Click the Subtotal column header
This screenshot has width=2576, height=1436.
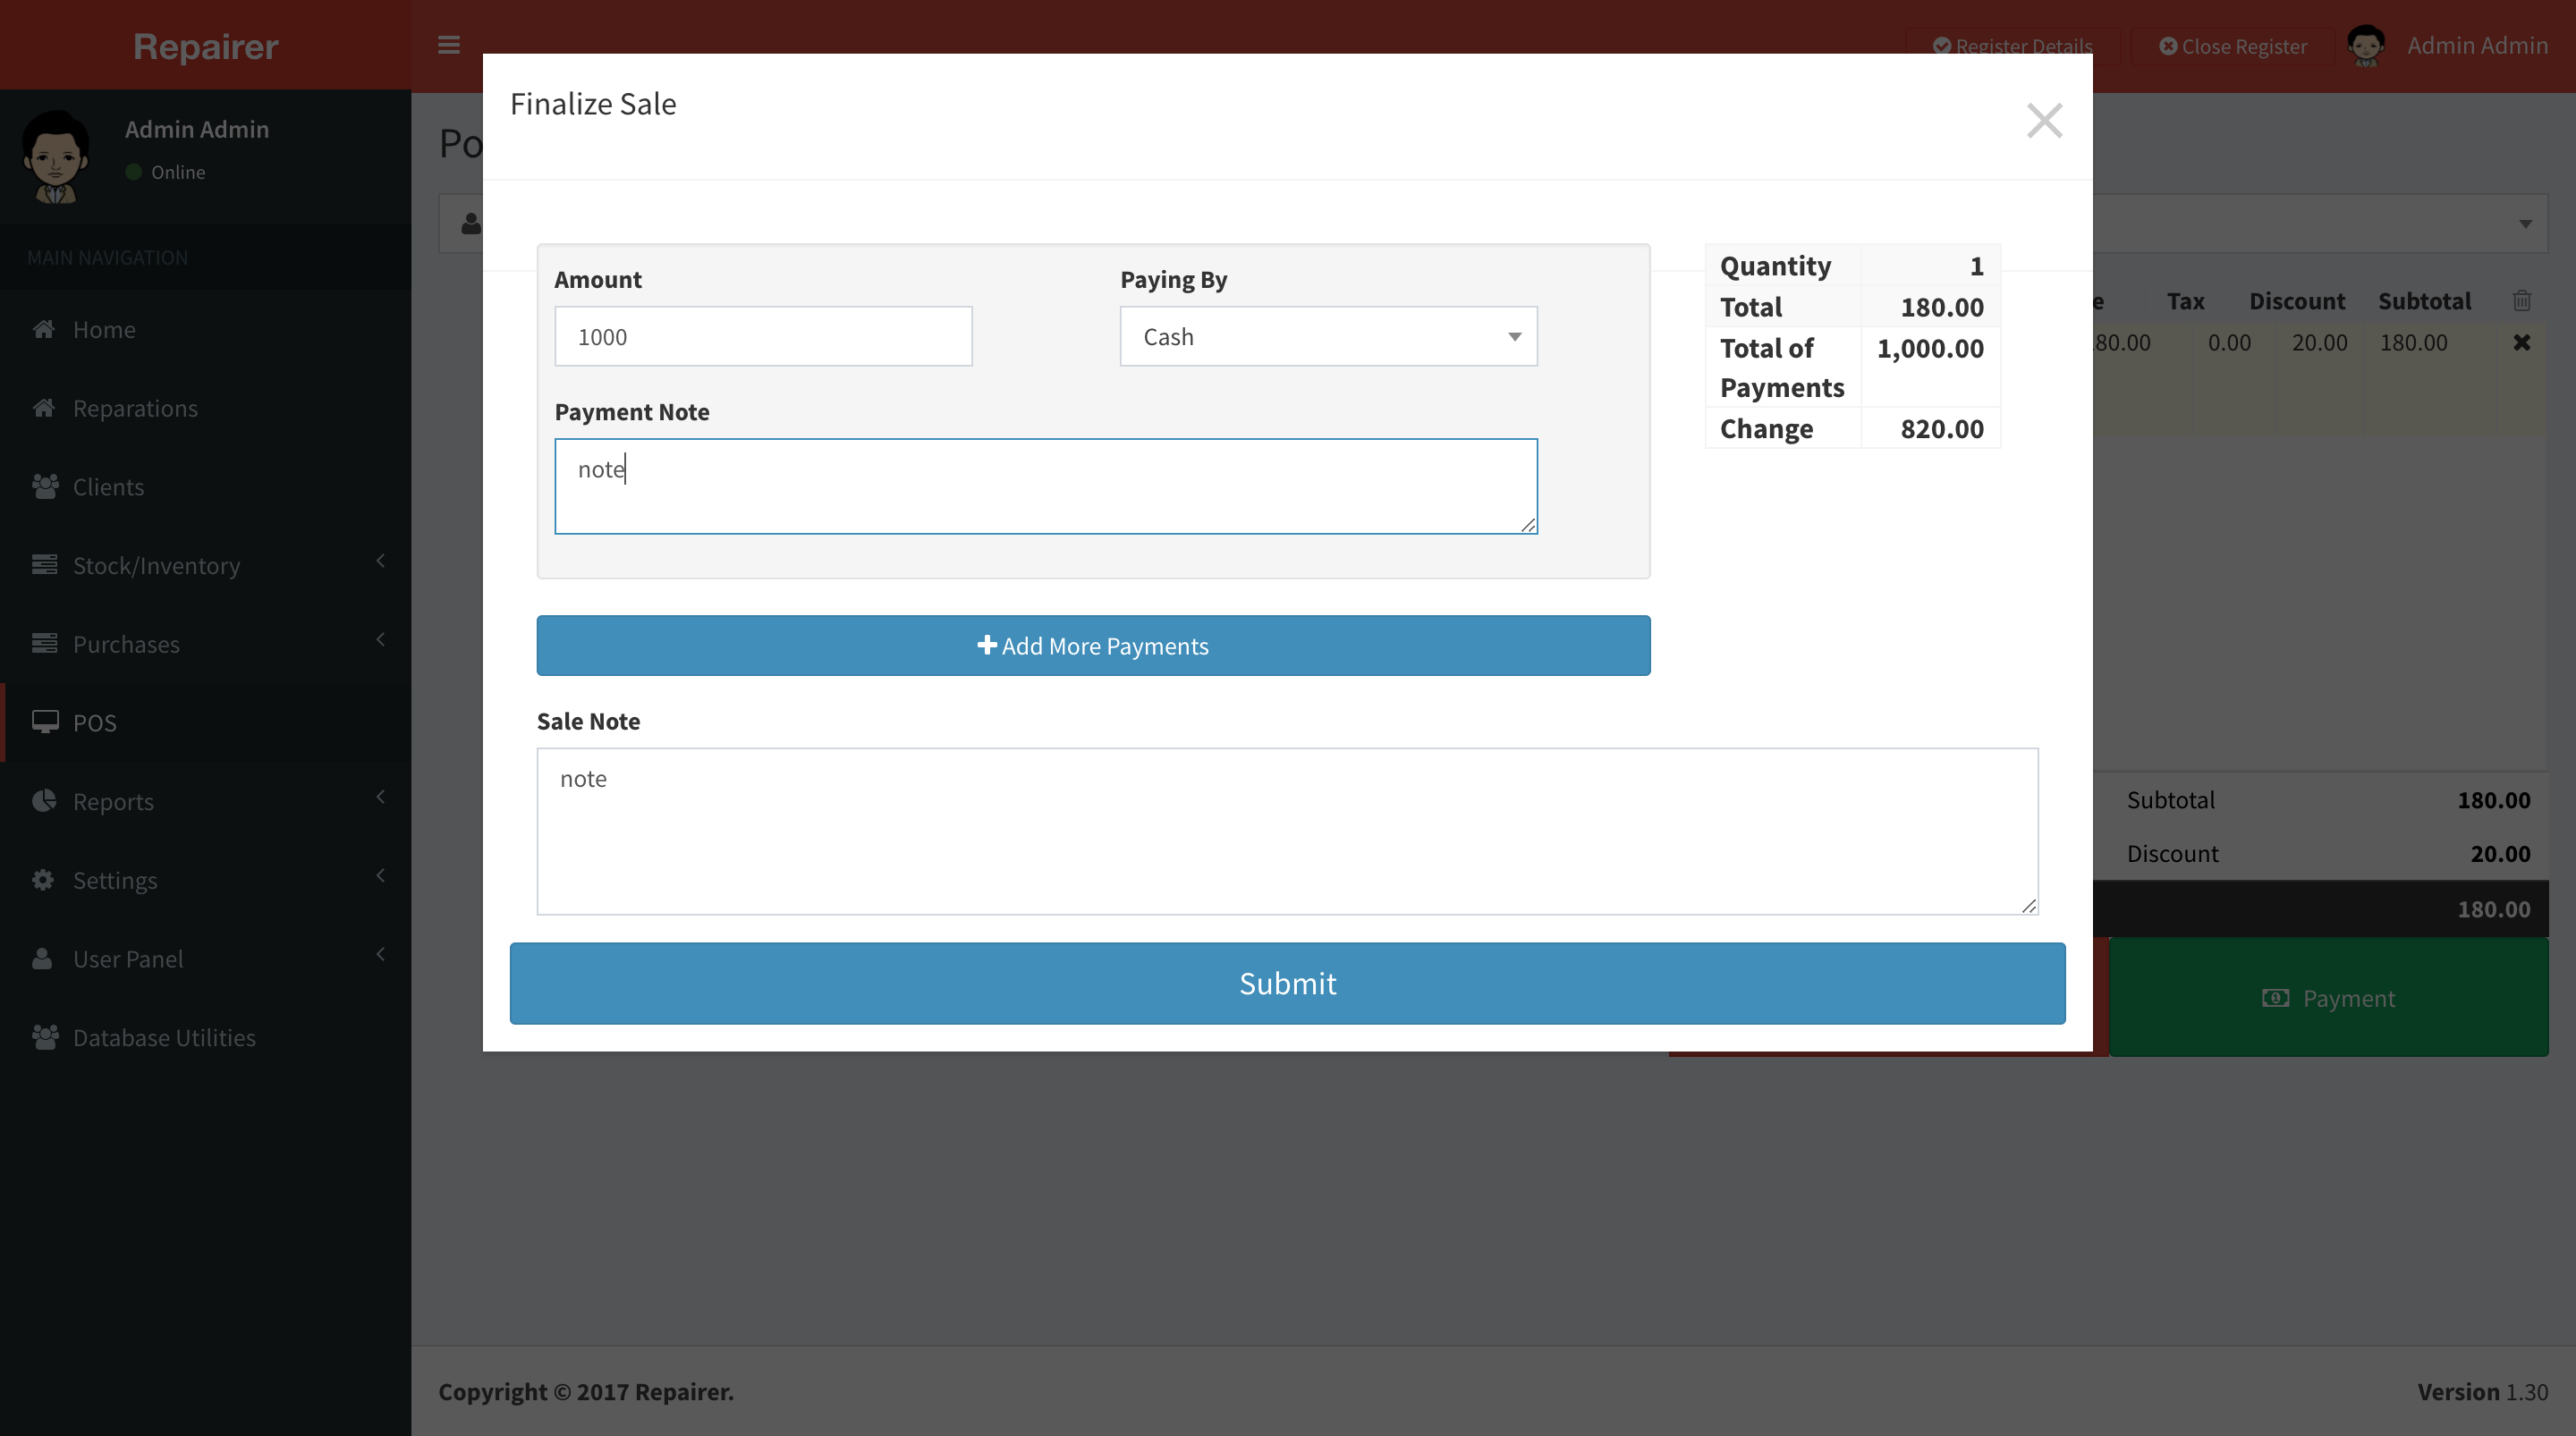click(x=2424, y=301)
